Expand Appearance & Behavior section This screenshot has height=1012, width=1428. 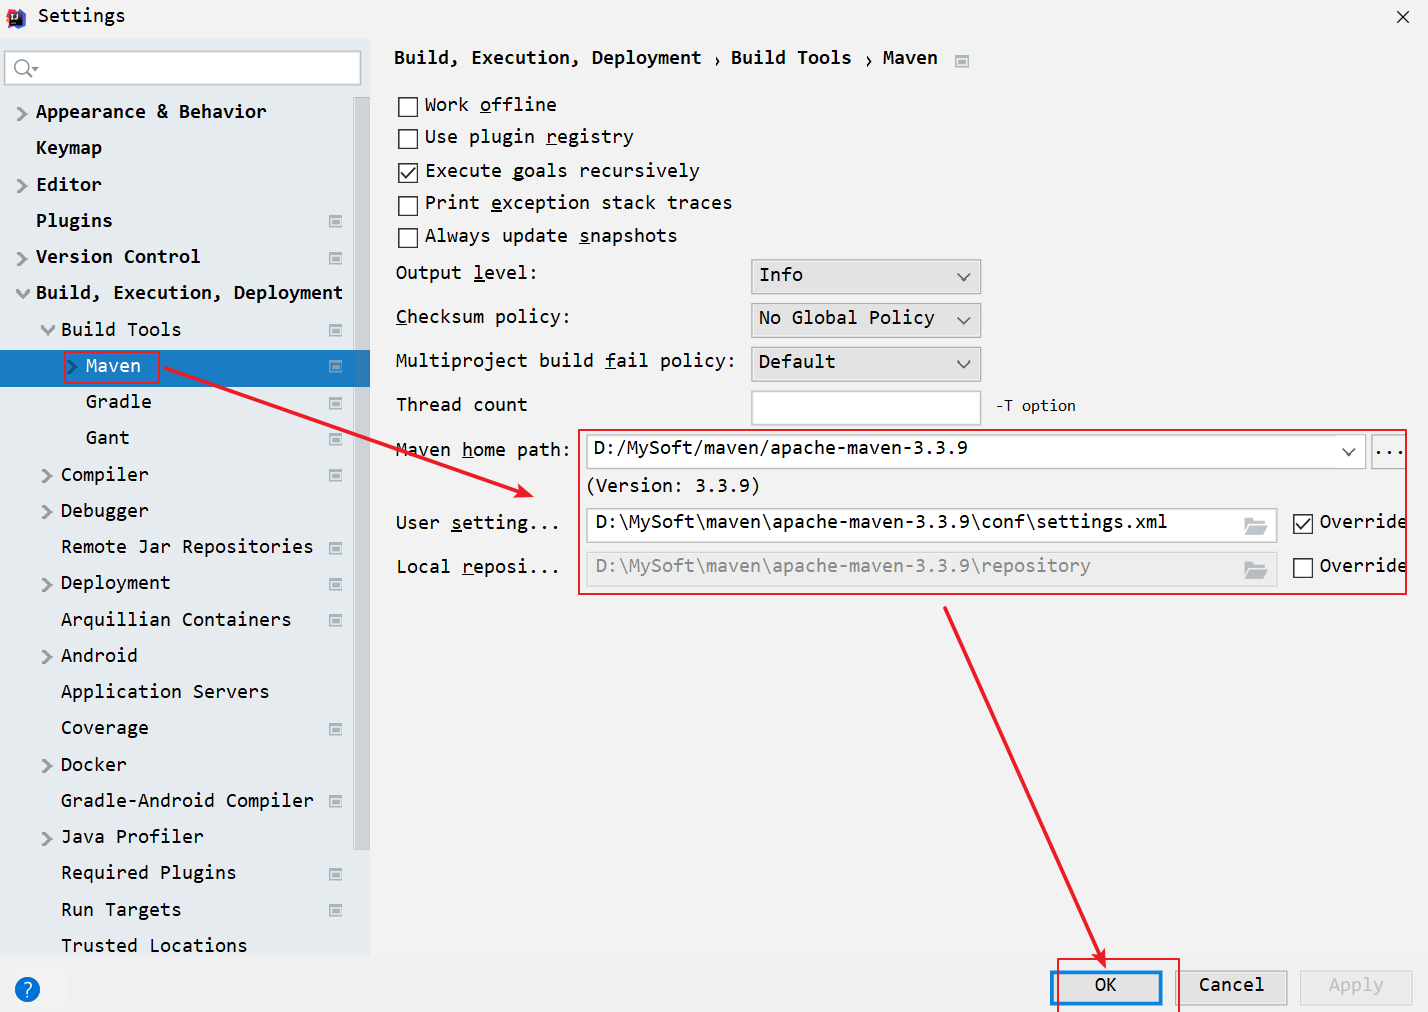coord(22,113)
